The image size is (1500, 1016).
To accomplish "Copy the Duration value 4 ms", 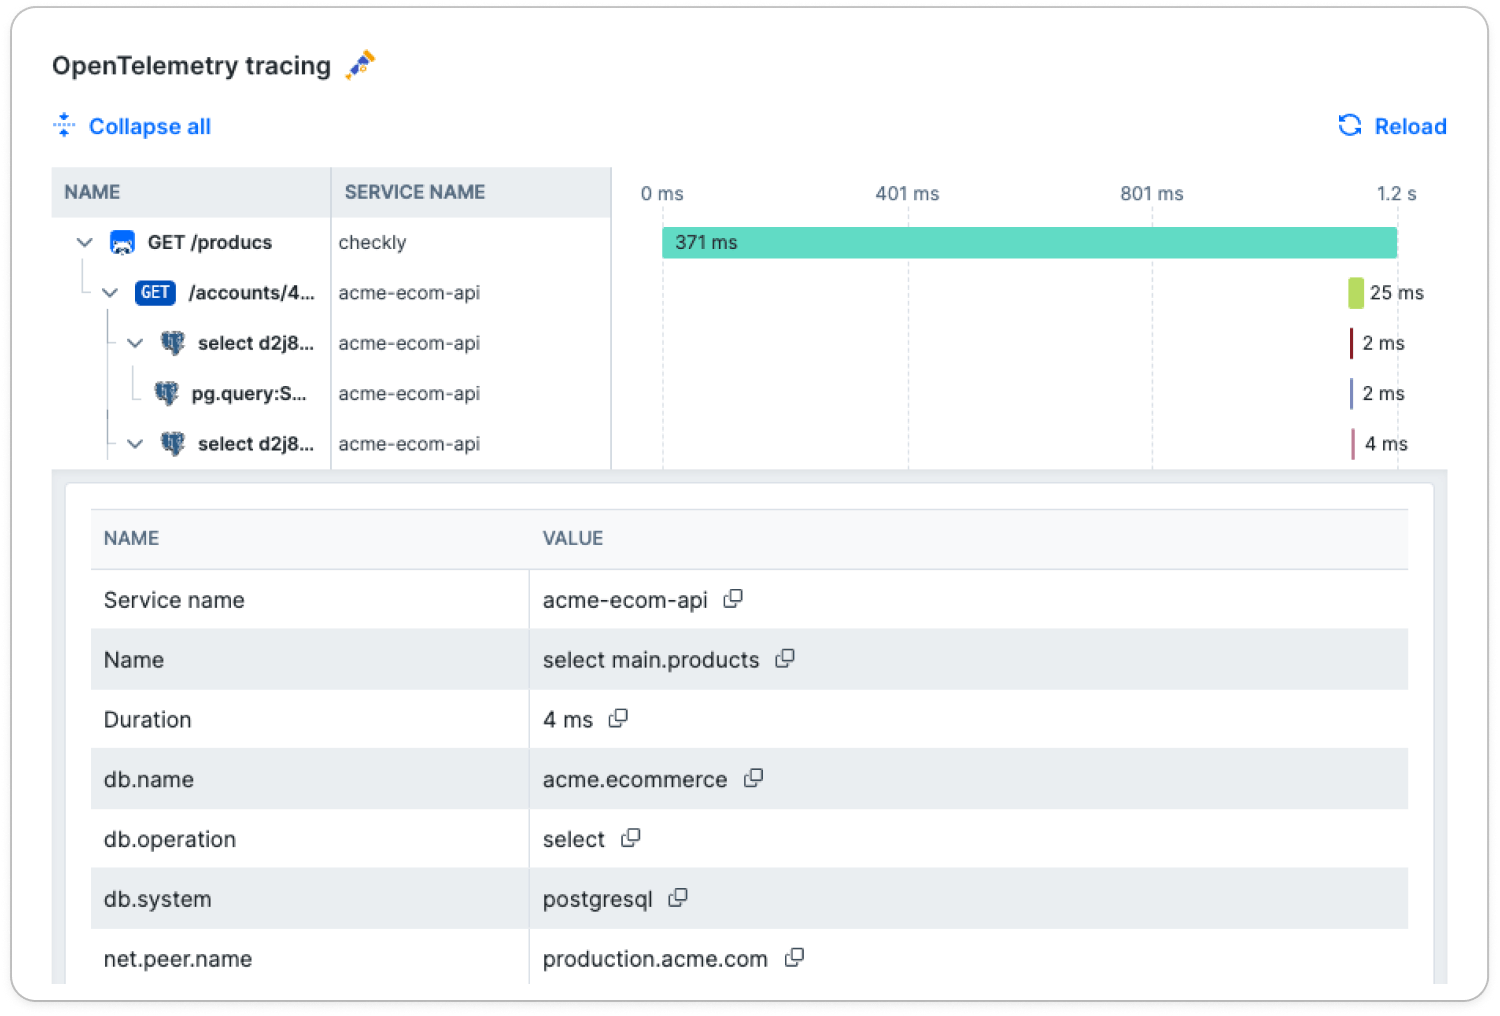I will [618, 718].
